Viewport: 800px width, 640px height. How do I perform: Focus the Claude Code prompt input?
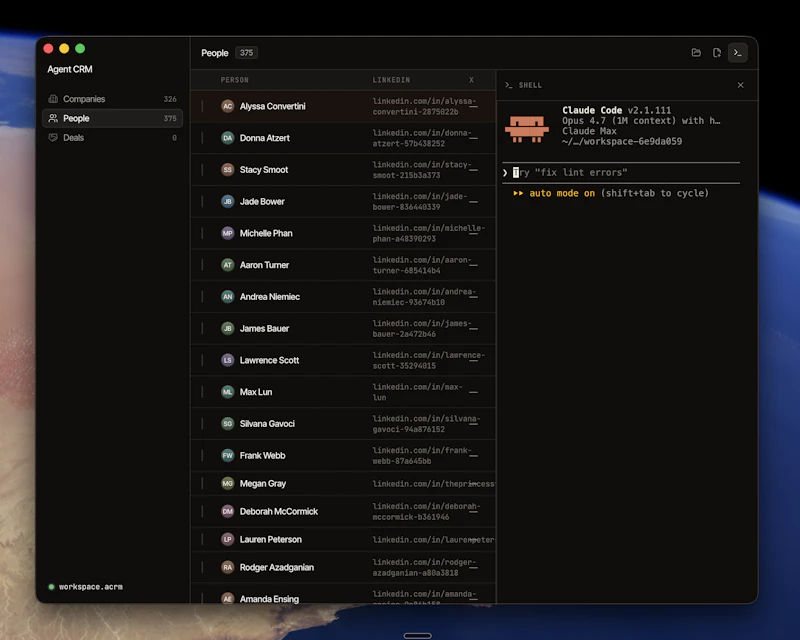621,173
